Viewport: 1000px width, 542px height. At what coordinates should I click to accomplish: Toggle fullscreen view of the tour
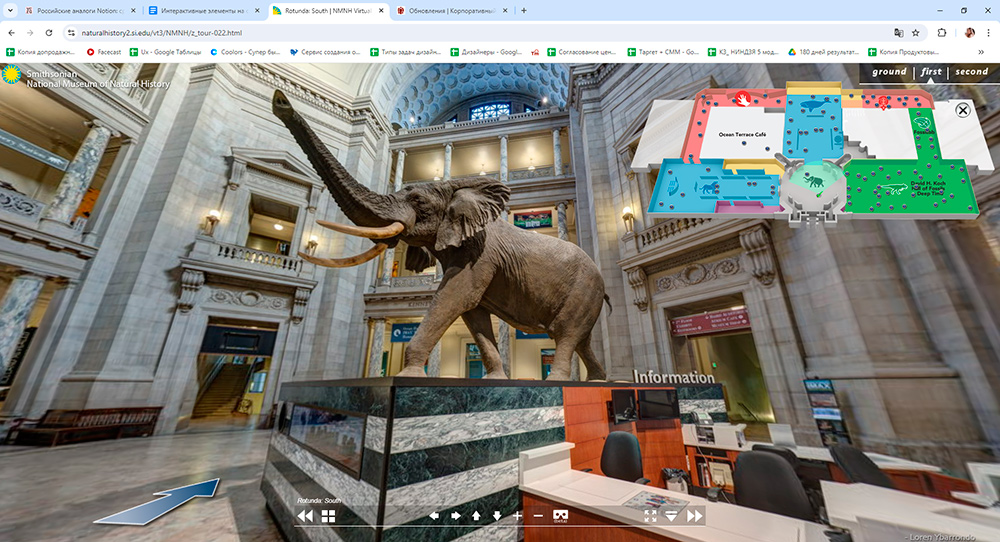tap(650, 516)
